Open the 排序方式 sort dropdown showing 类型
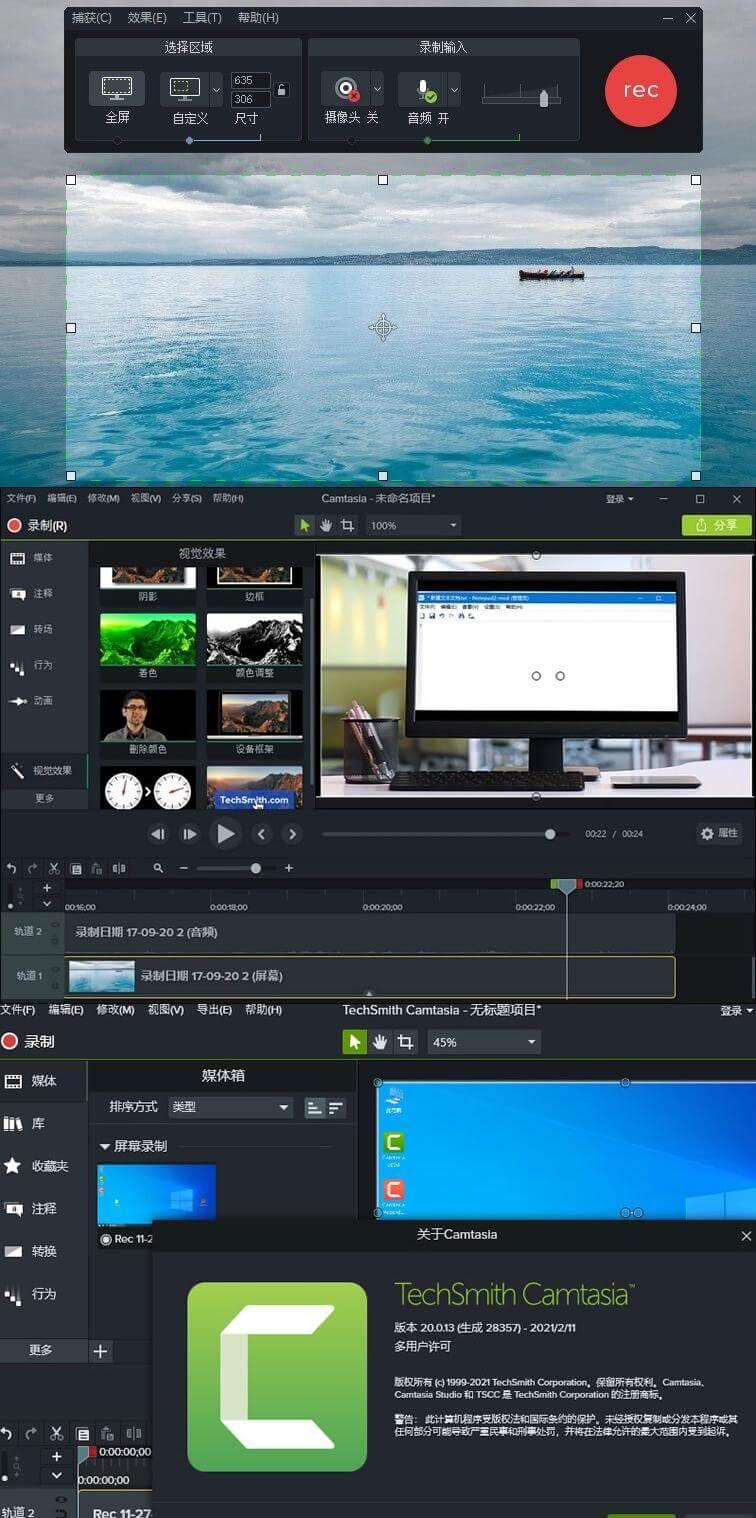 (229, 1107)
